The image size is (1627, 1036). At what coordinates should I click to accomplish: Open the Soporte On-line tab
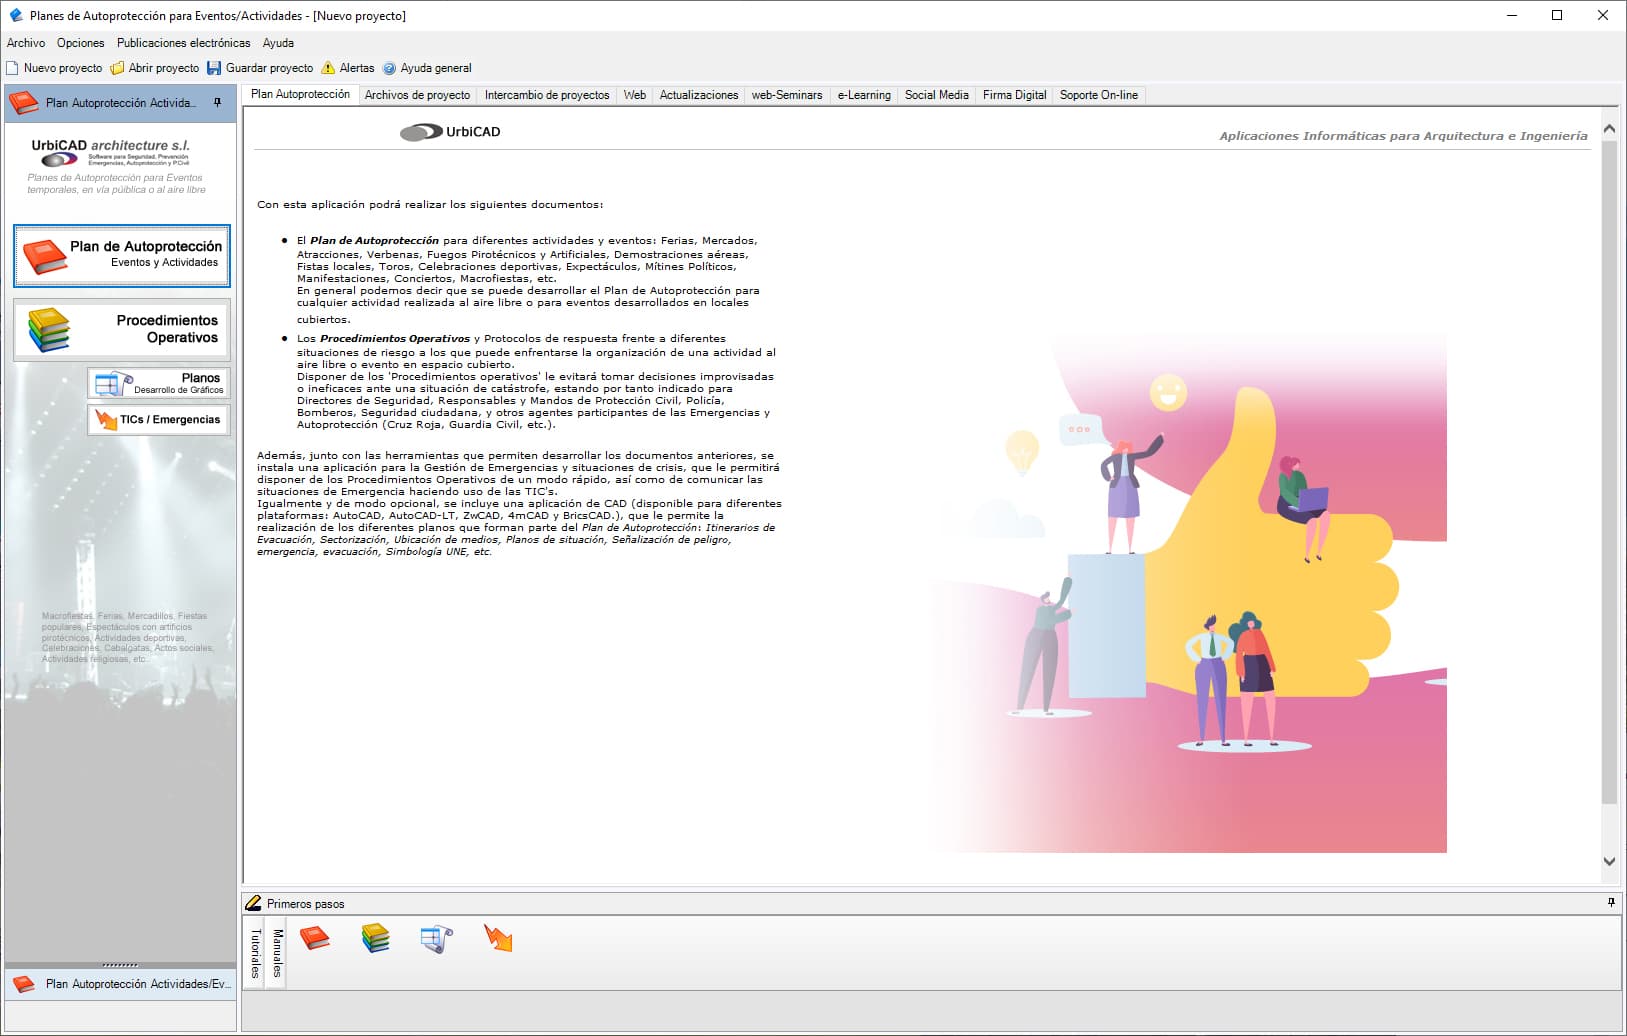point(1099,95)
